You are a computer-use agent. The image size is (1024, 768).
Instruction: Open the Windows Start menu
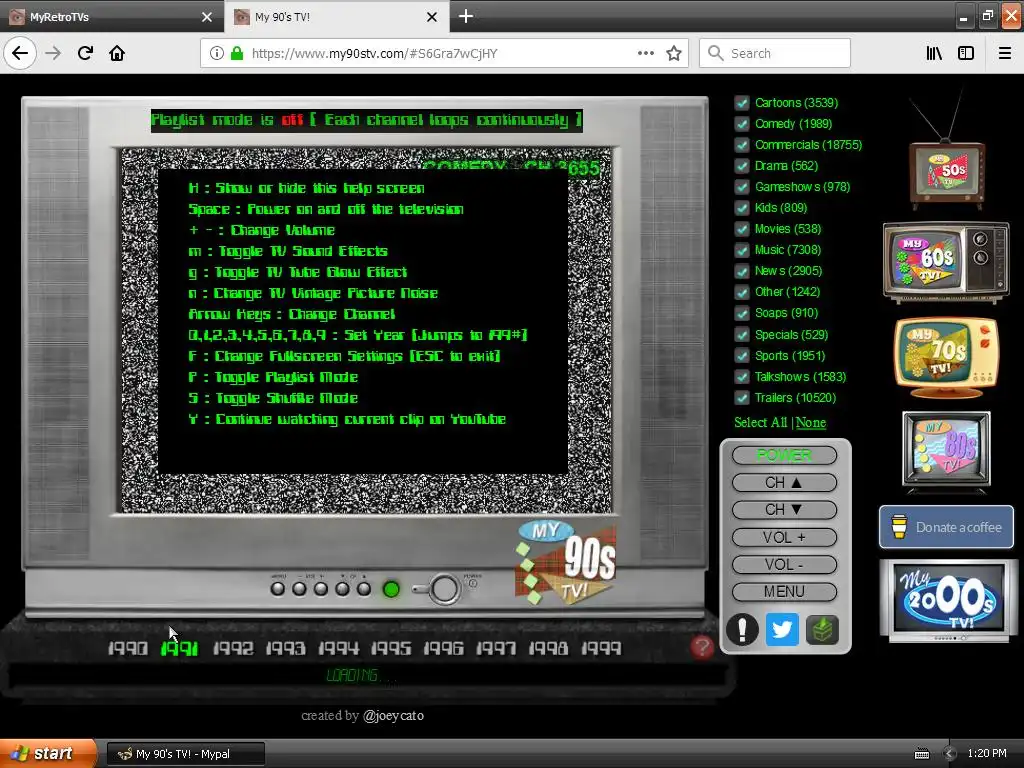pyautogui.click(x=48, y=753)
